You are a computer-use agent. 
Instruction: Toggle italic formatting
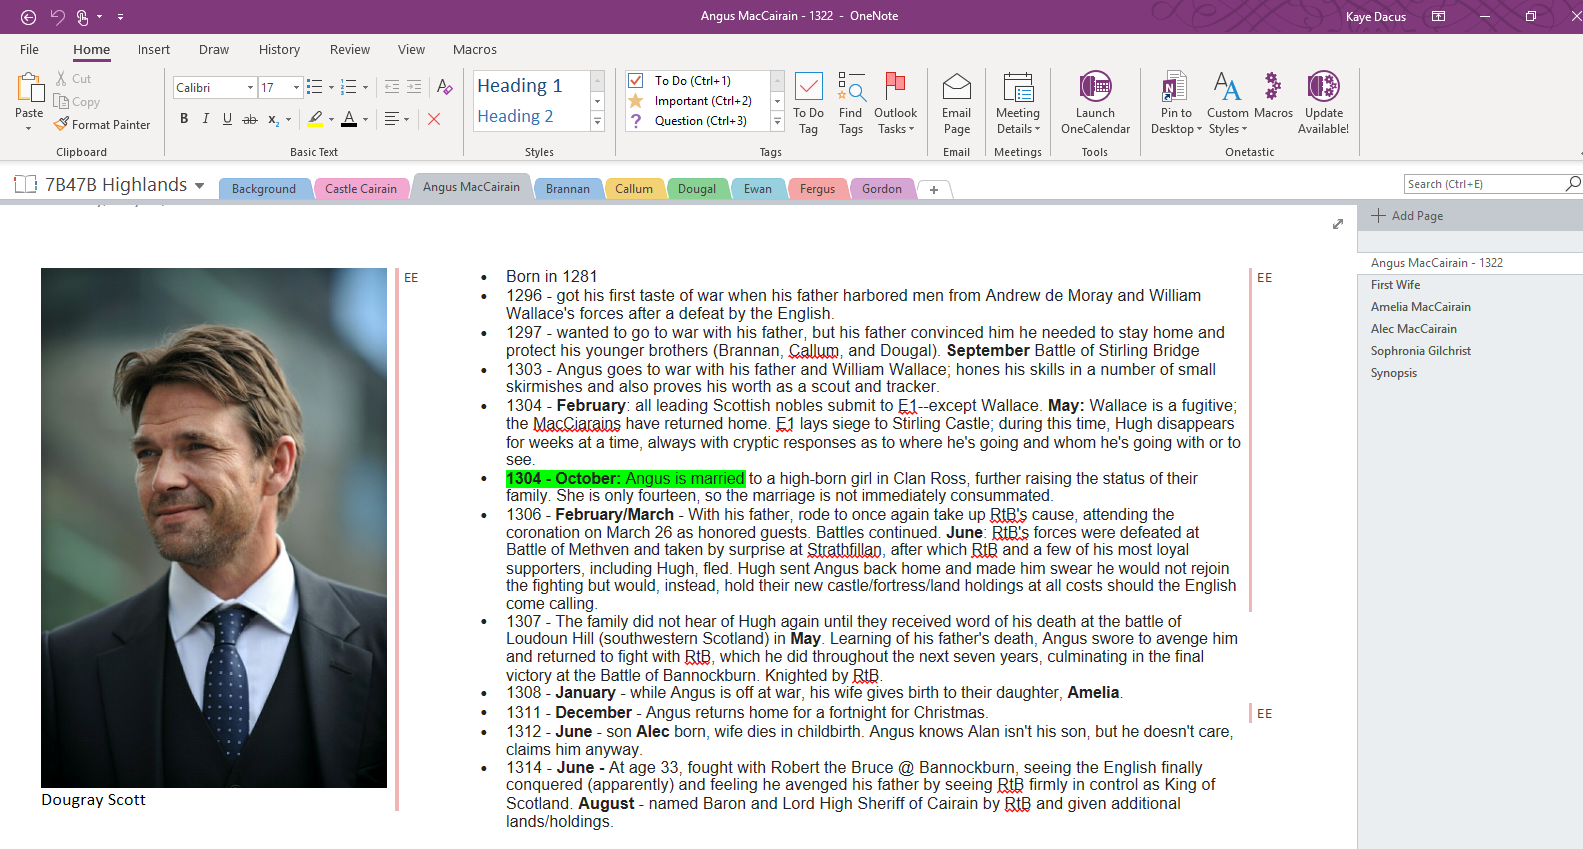click(x=206, y=119)
